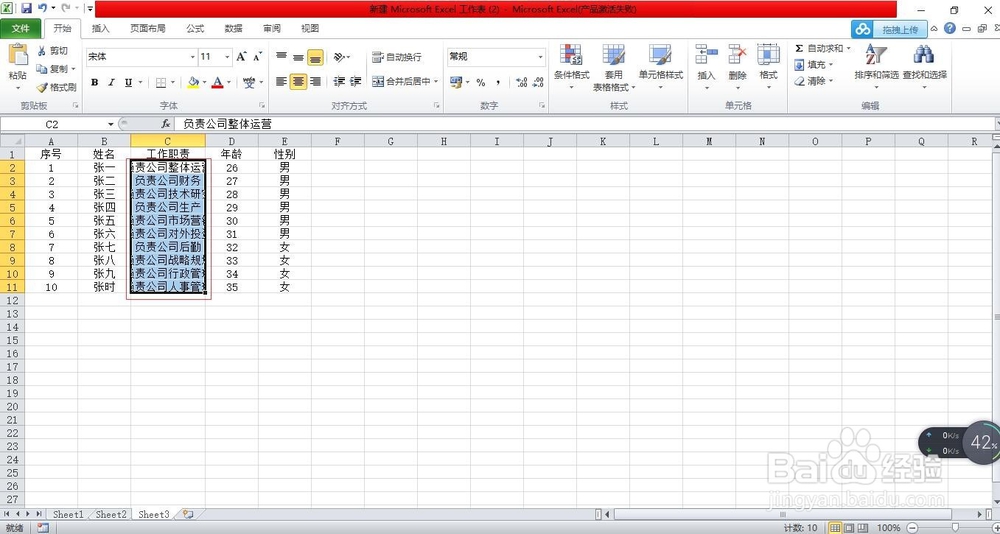Switch to the 数据 tab
The image size is (1000, 534).
click(233, 29)
